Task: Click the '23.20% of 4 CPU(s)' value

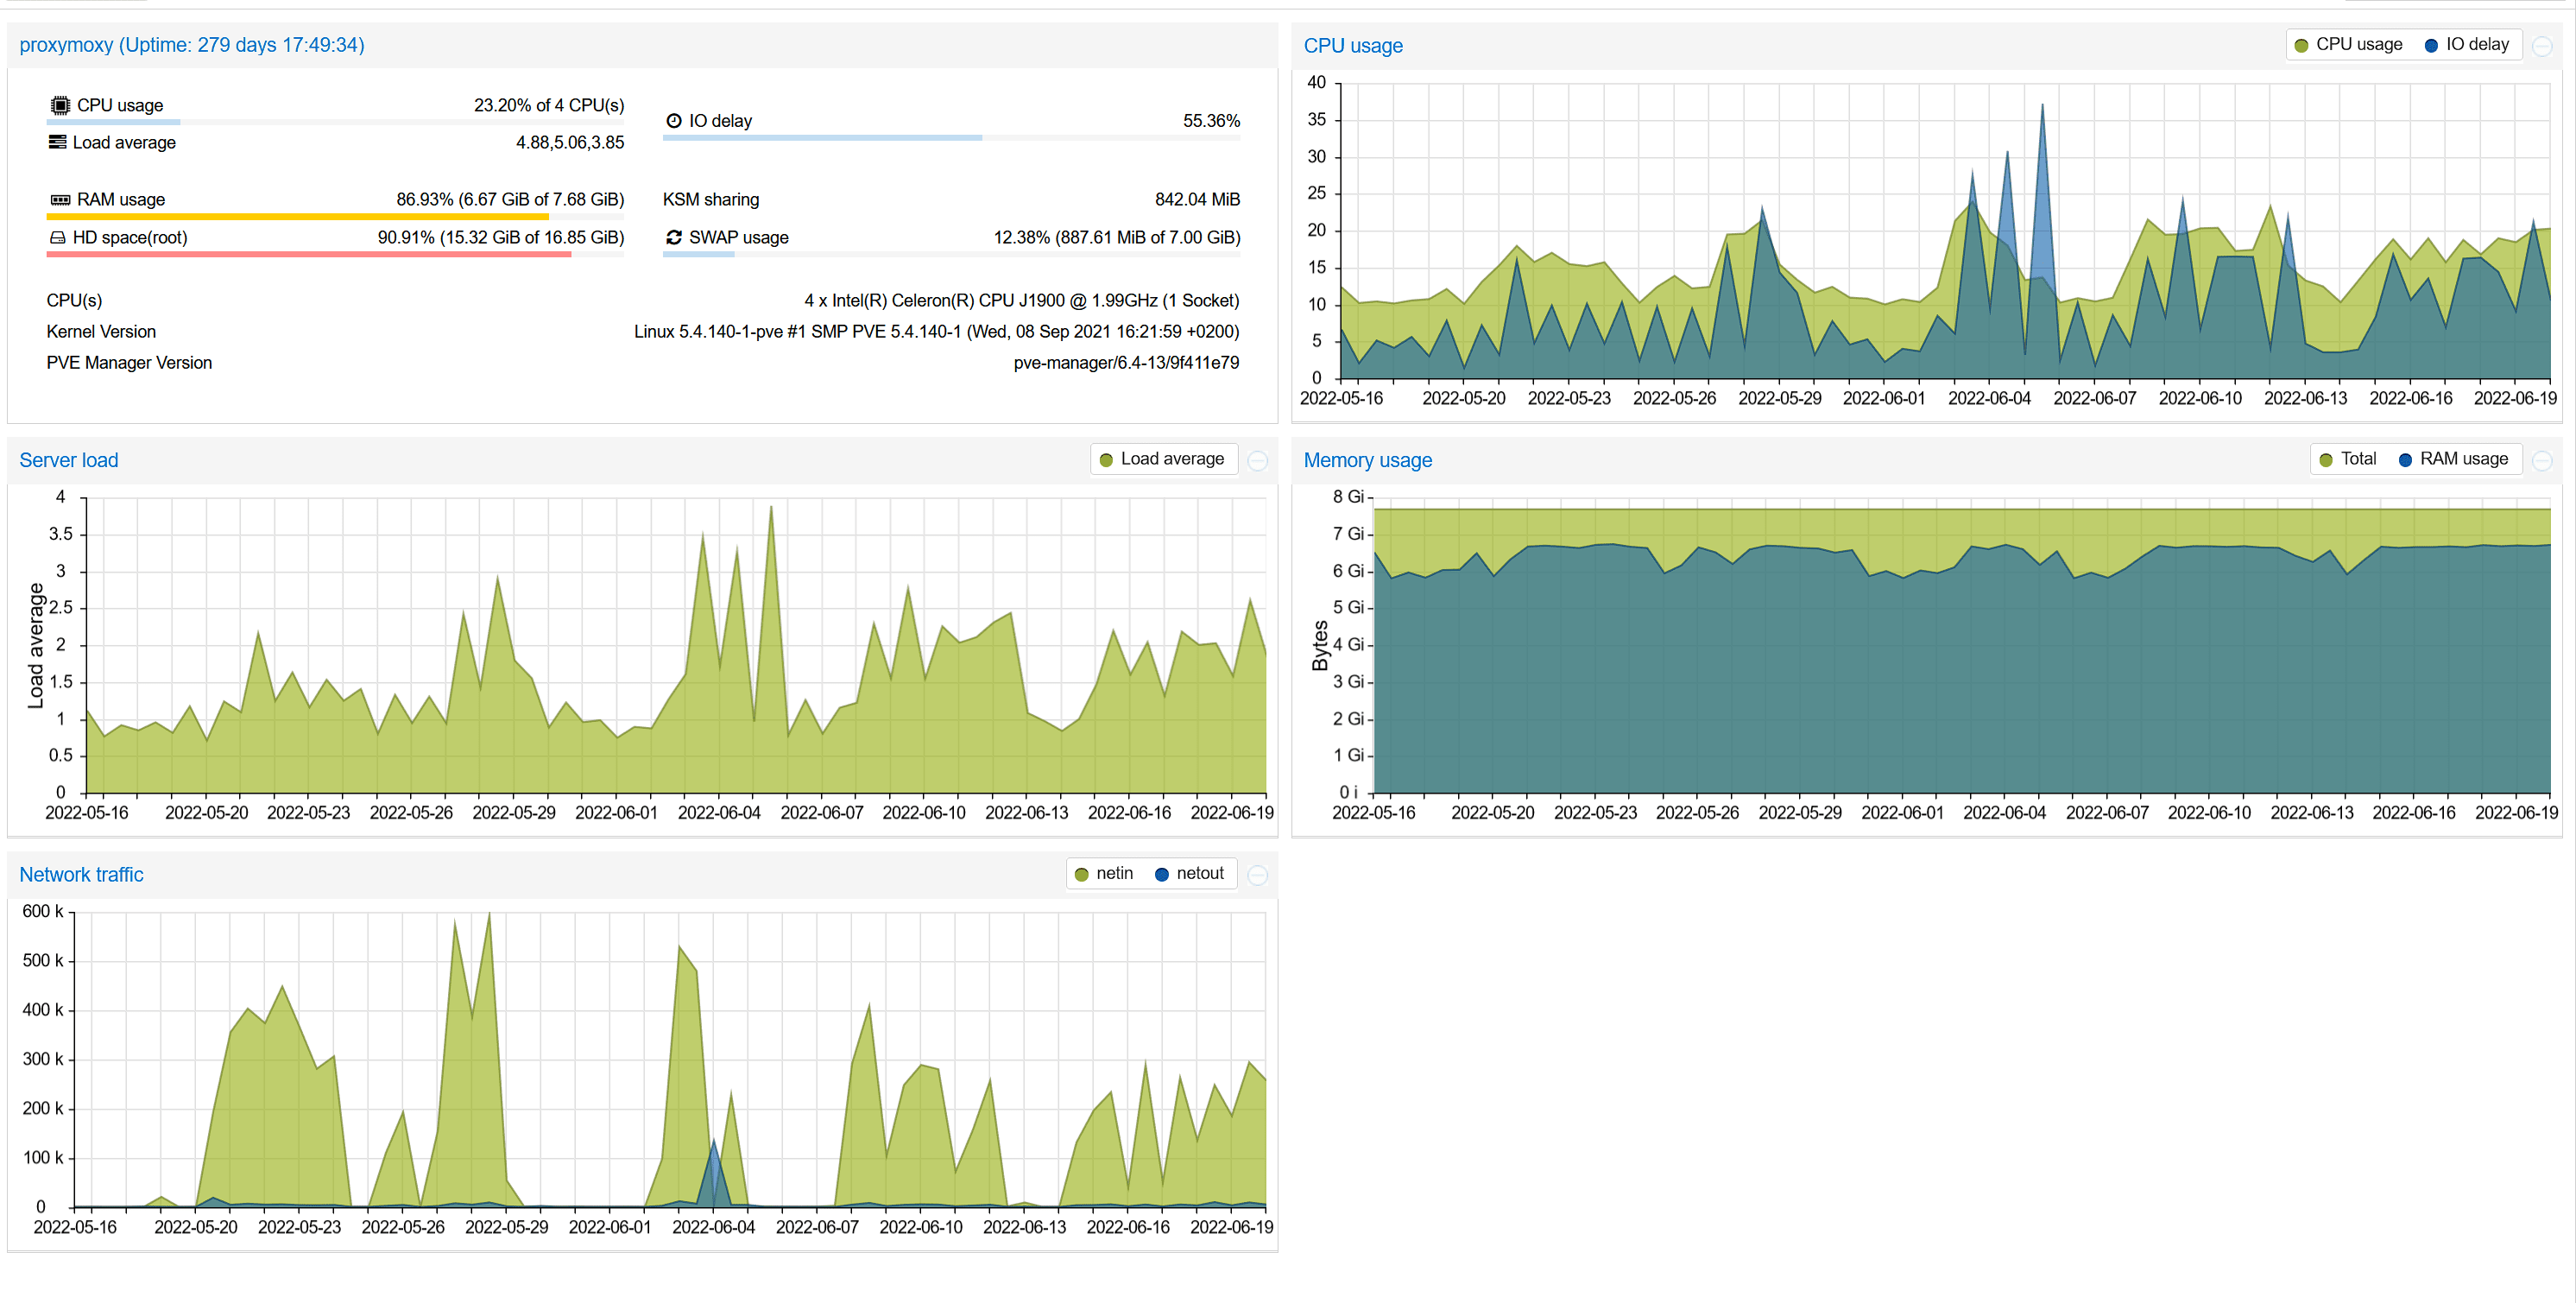Action: pos(549,105)
